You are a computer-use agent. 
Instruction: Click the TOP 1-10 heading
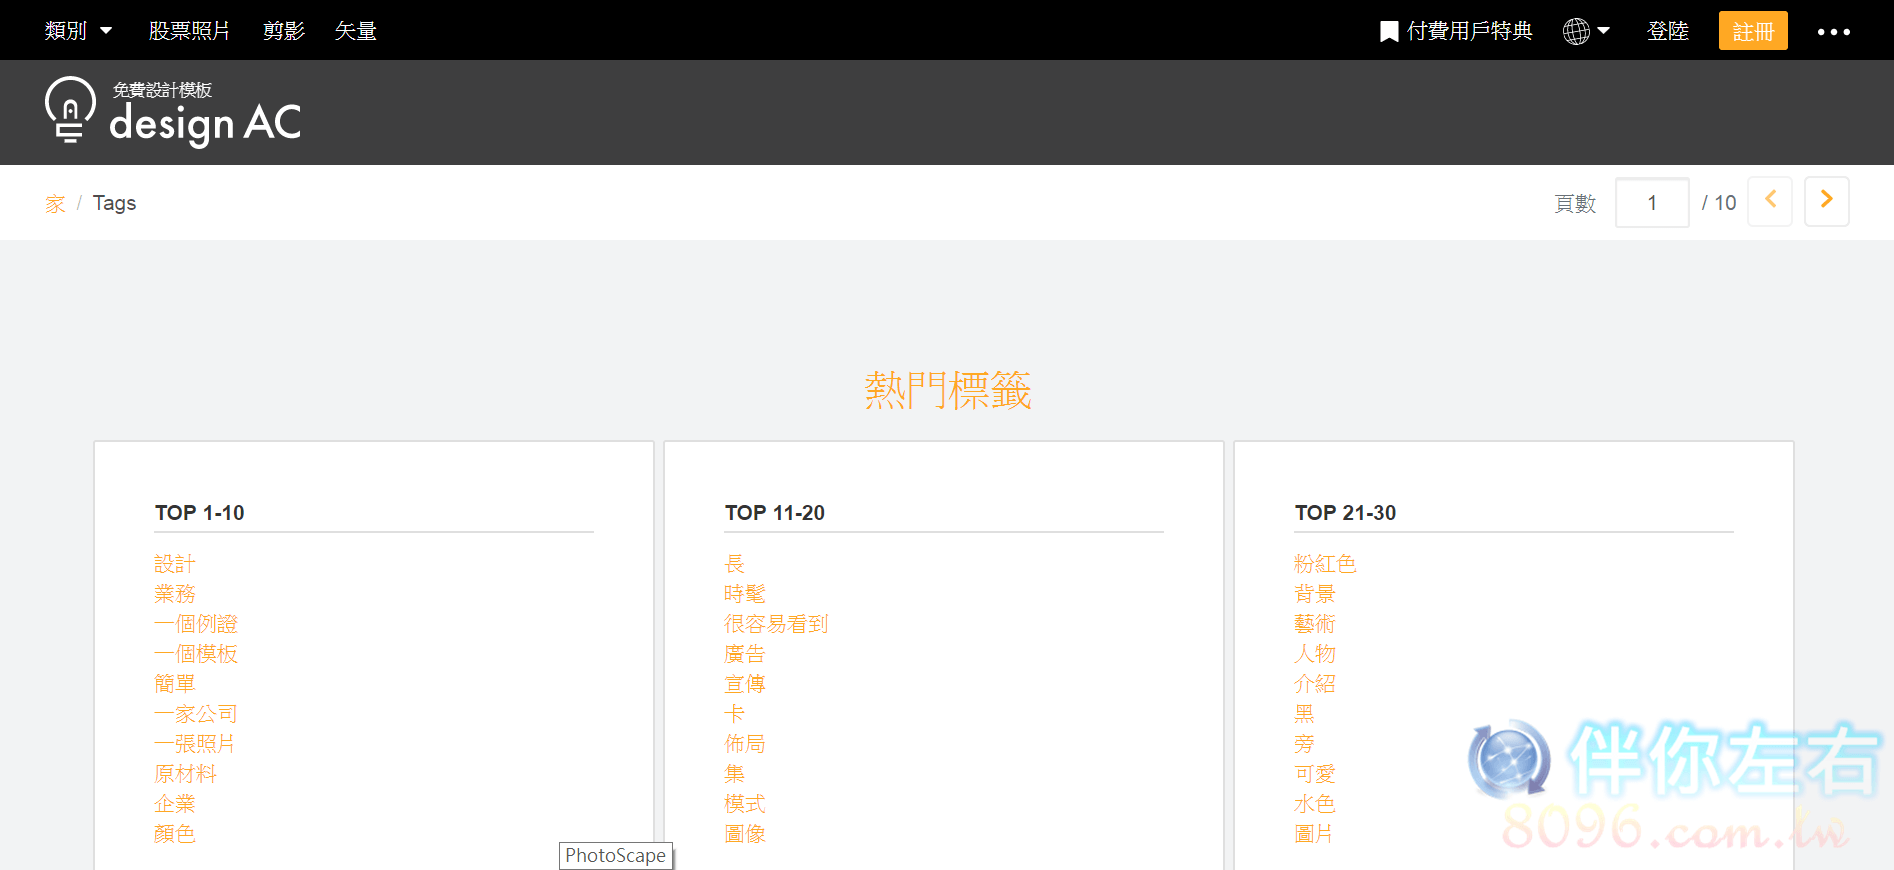[200, 513]
